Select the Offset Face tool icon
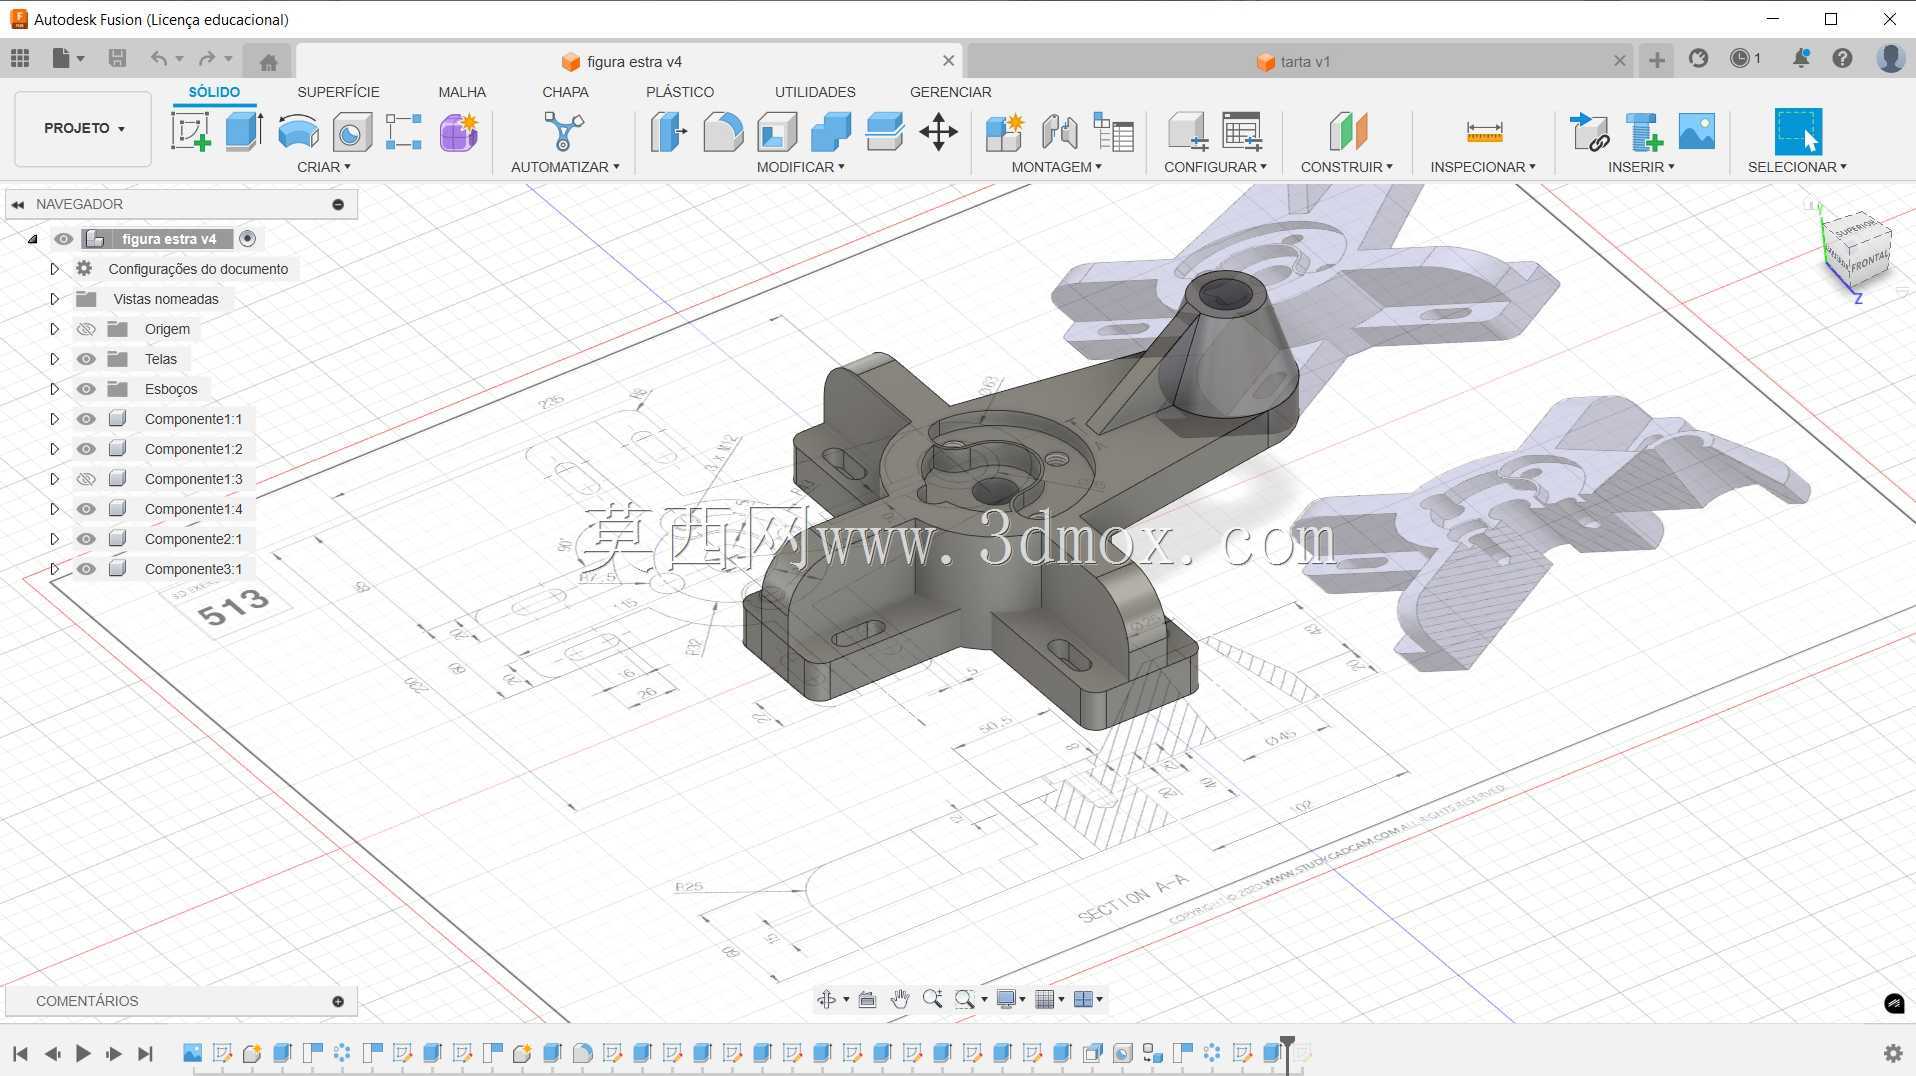This screenshot has height=1076, width=1916. 885,131
